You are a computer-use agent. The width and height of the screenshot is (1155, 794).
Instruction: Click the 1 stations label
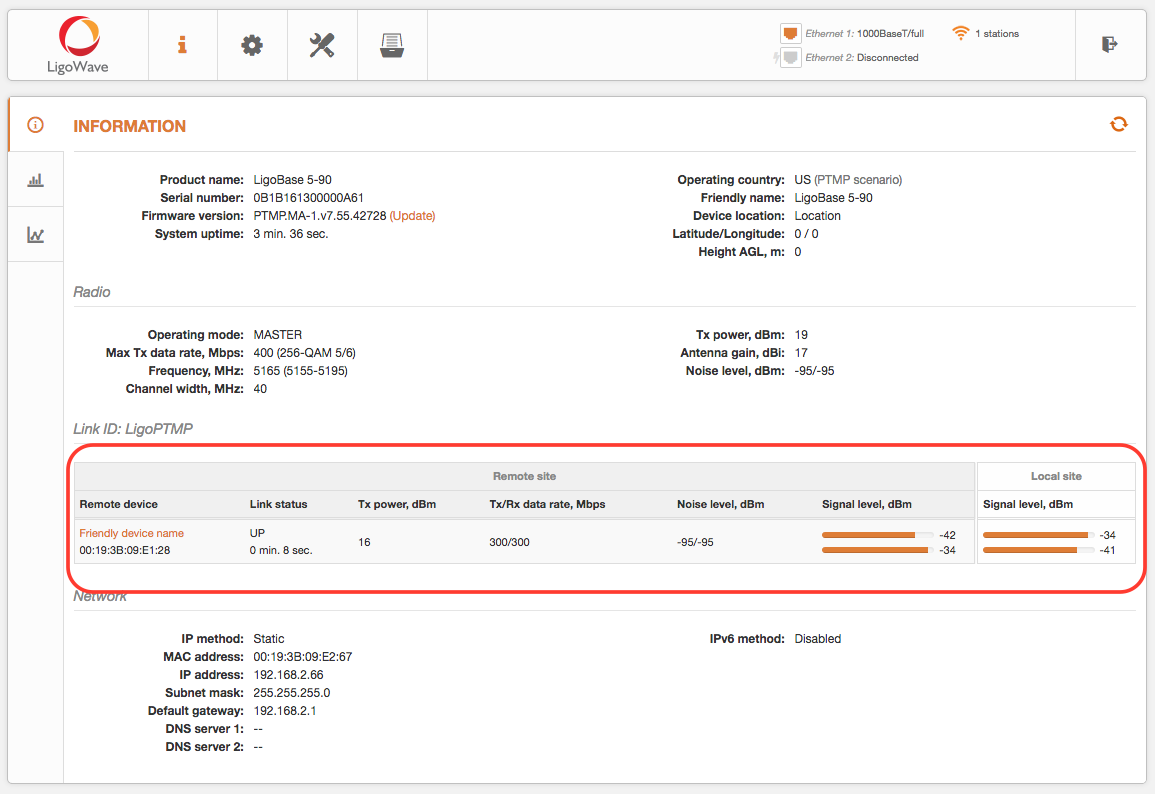[997, 32]
